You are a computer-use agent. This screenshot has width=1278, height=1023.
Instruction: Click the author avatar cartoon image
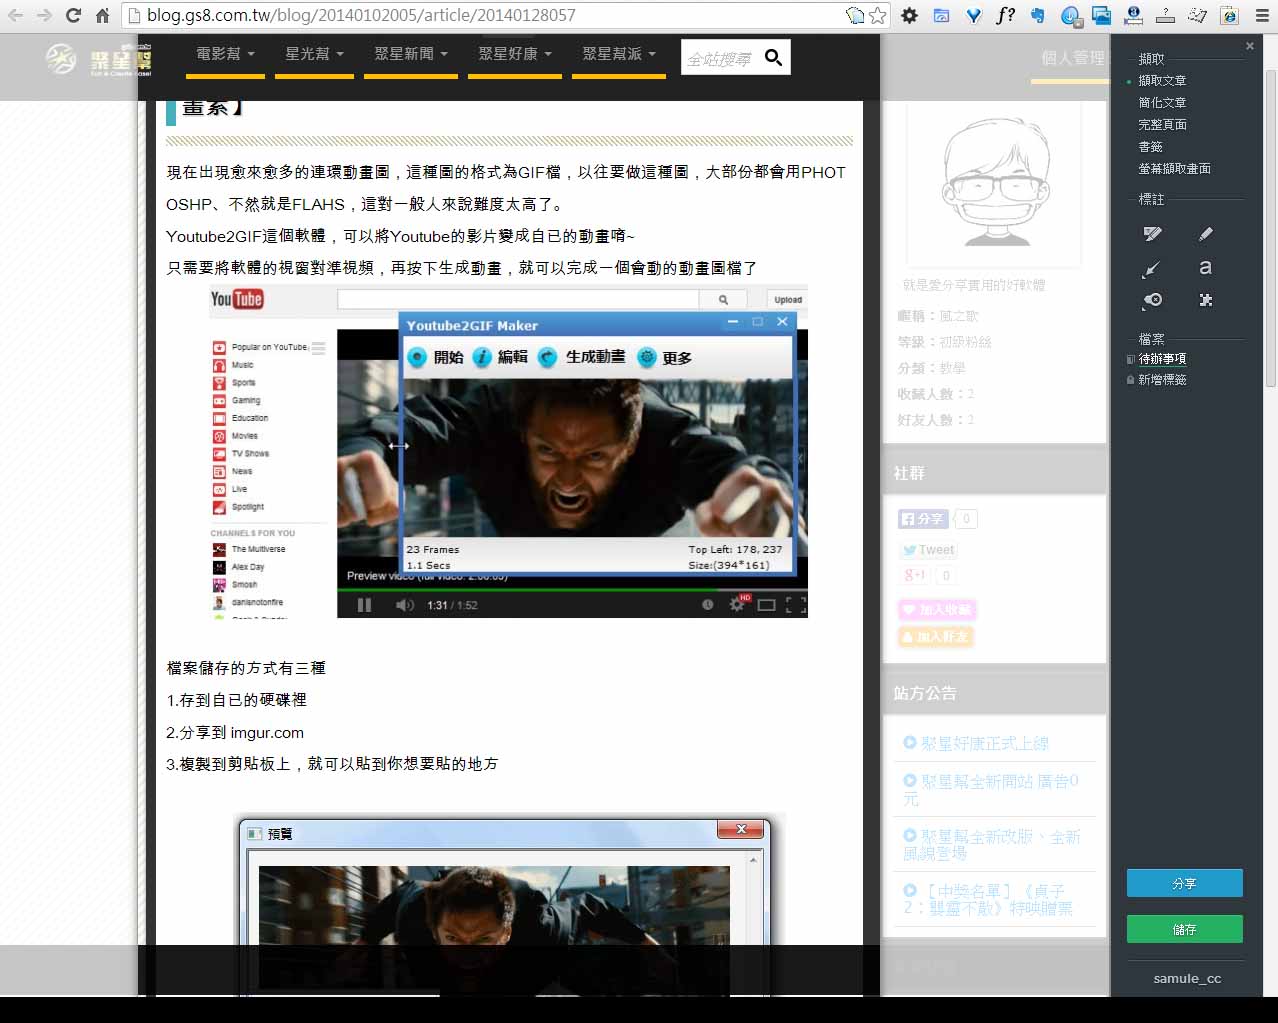coord(994,183)
